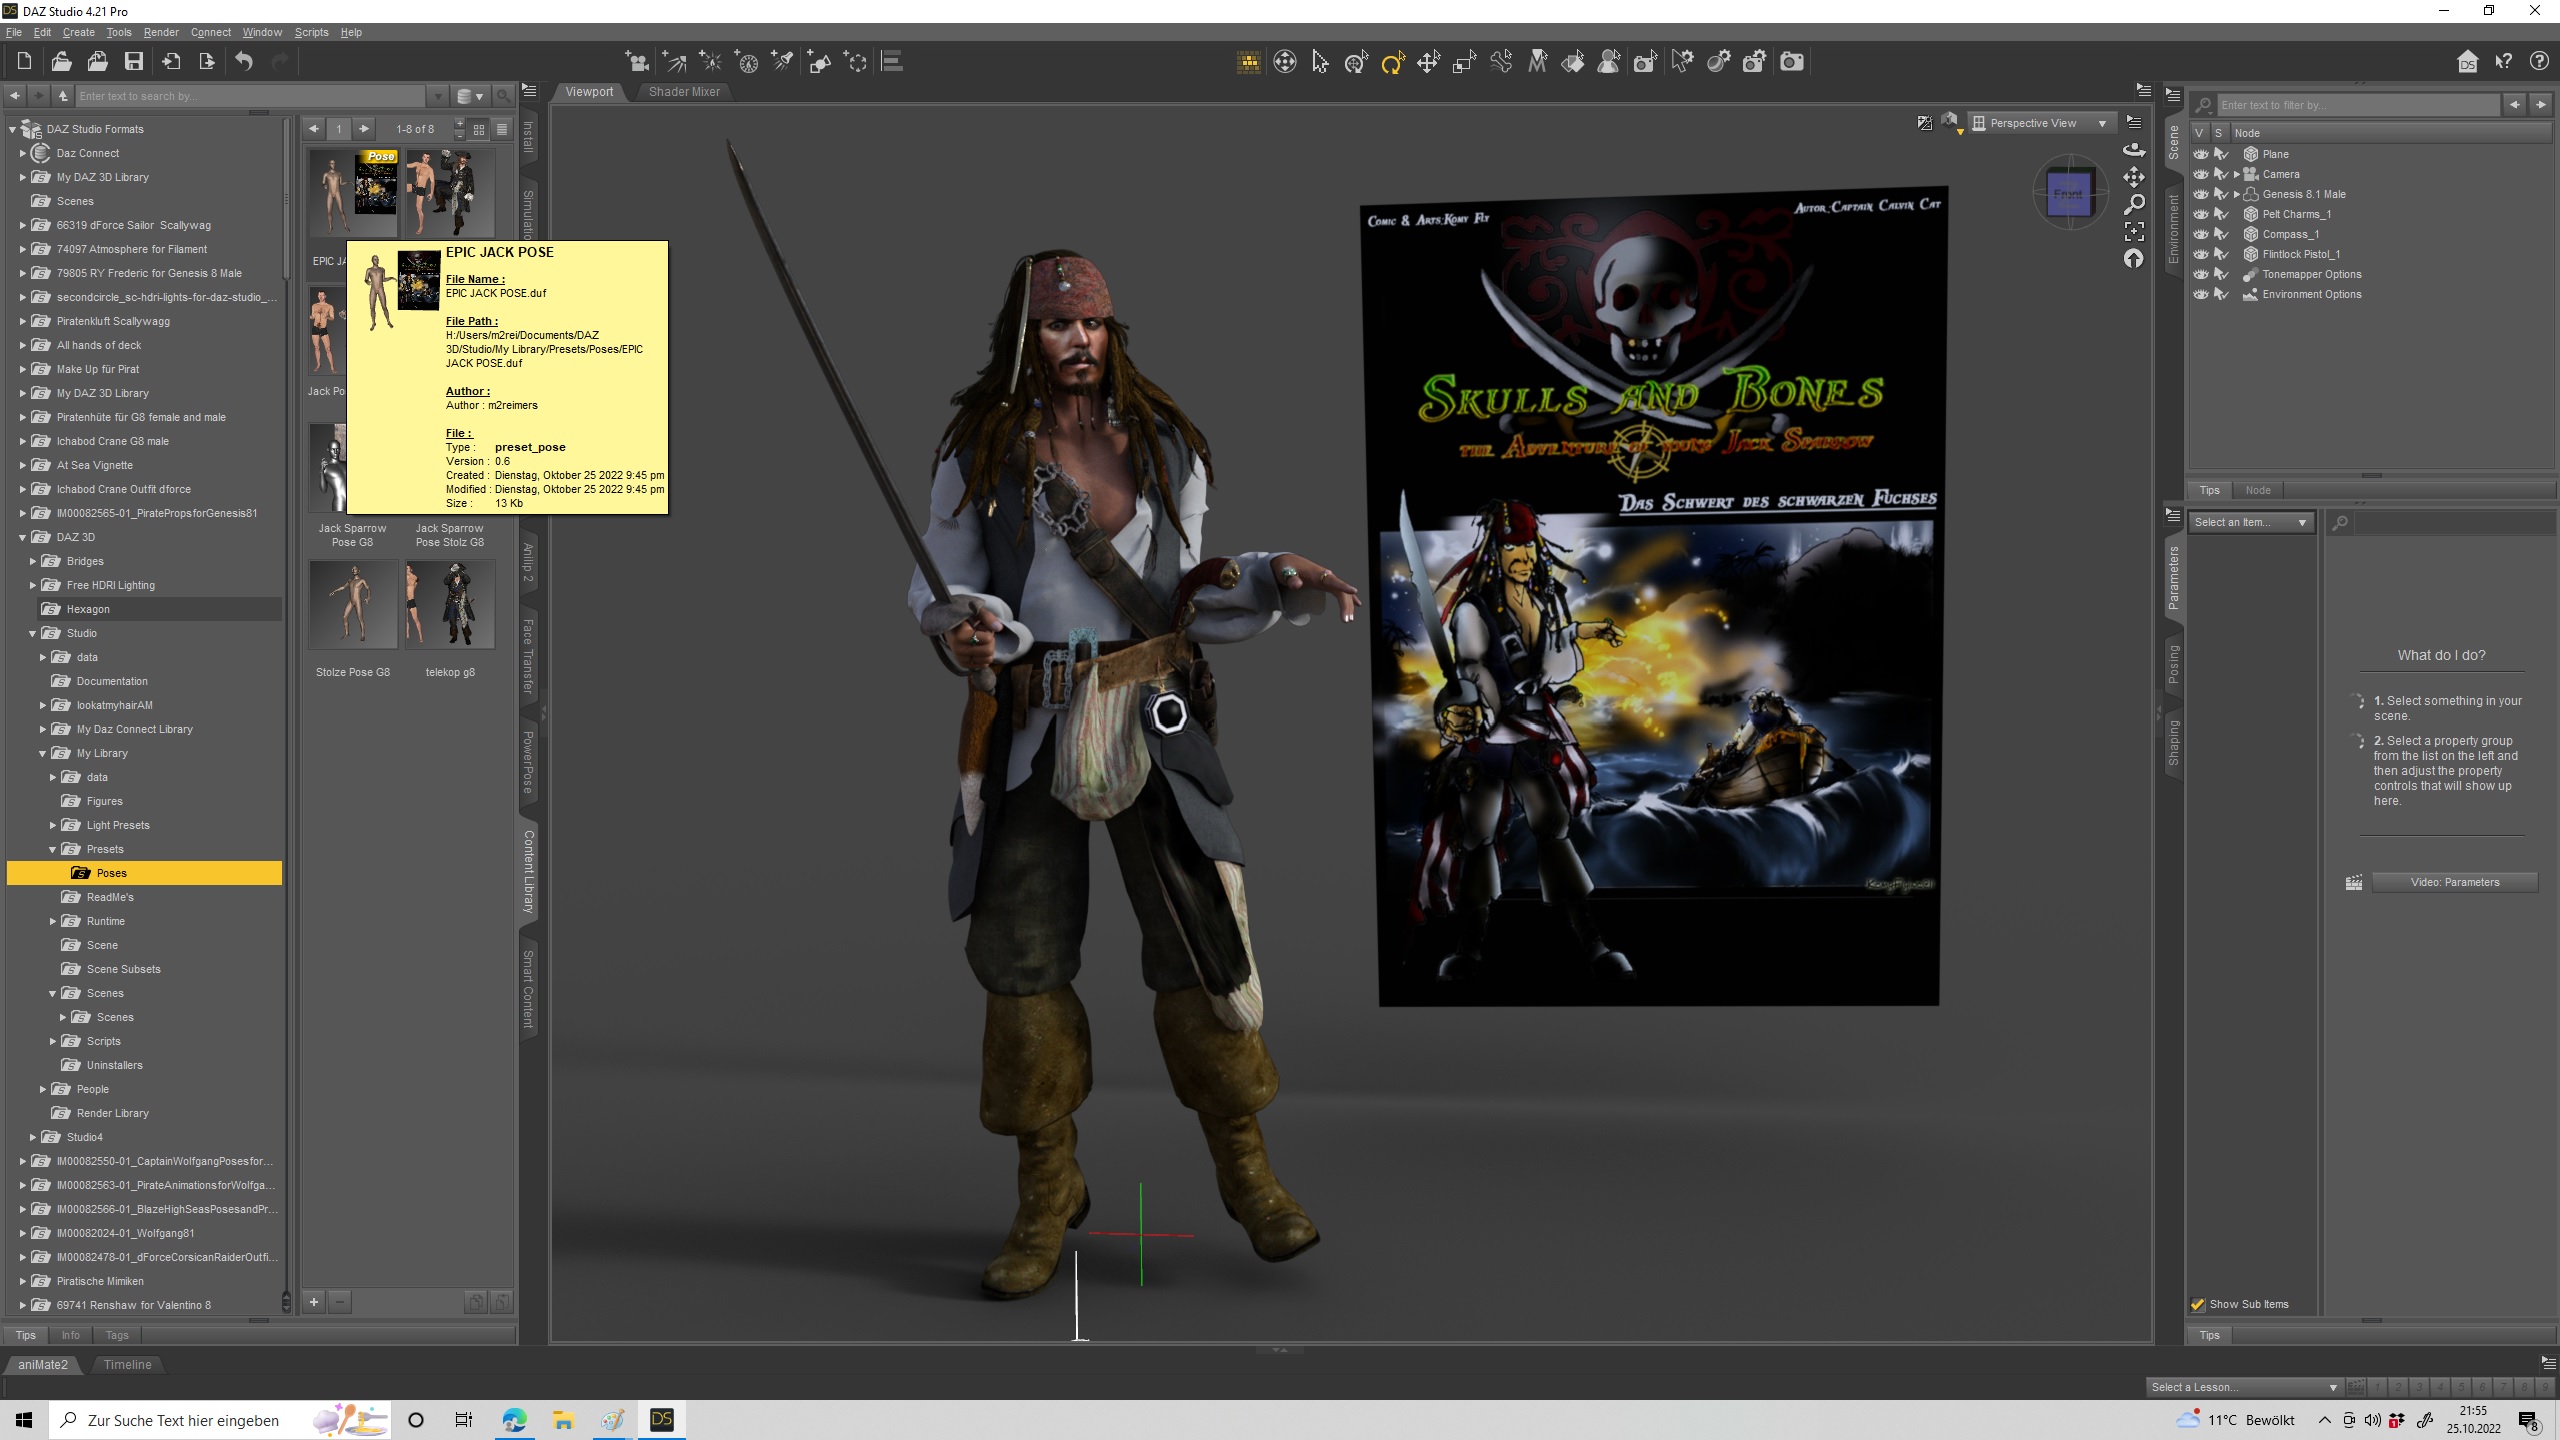Click the add plus button below thumbnails

[x=314, y=1302]
